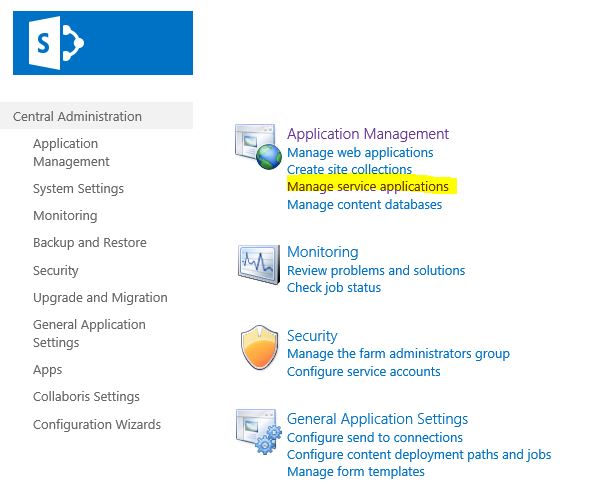Open Apps in the left navigation
This screenshot has height=492, width=595.
[x=47, y=370]
